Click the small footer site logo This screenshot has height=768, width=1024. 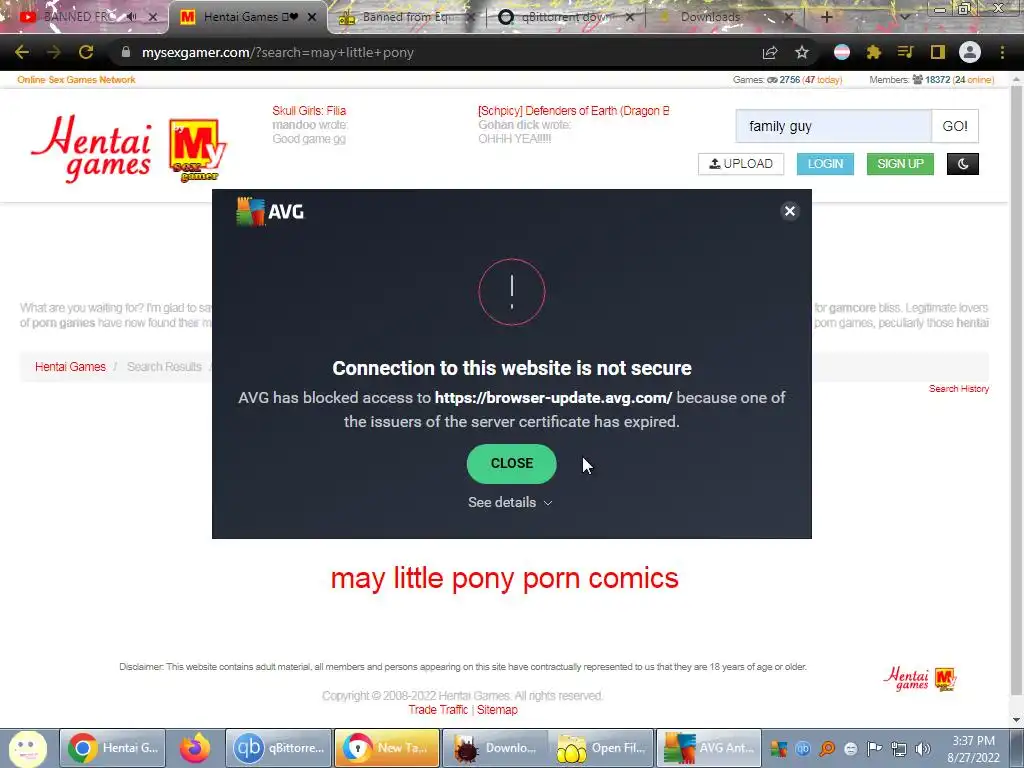tap(920, 679)
